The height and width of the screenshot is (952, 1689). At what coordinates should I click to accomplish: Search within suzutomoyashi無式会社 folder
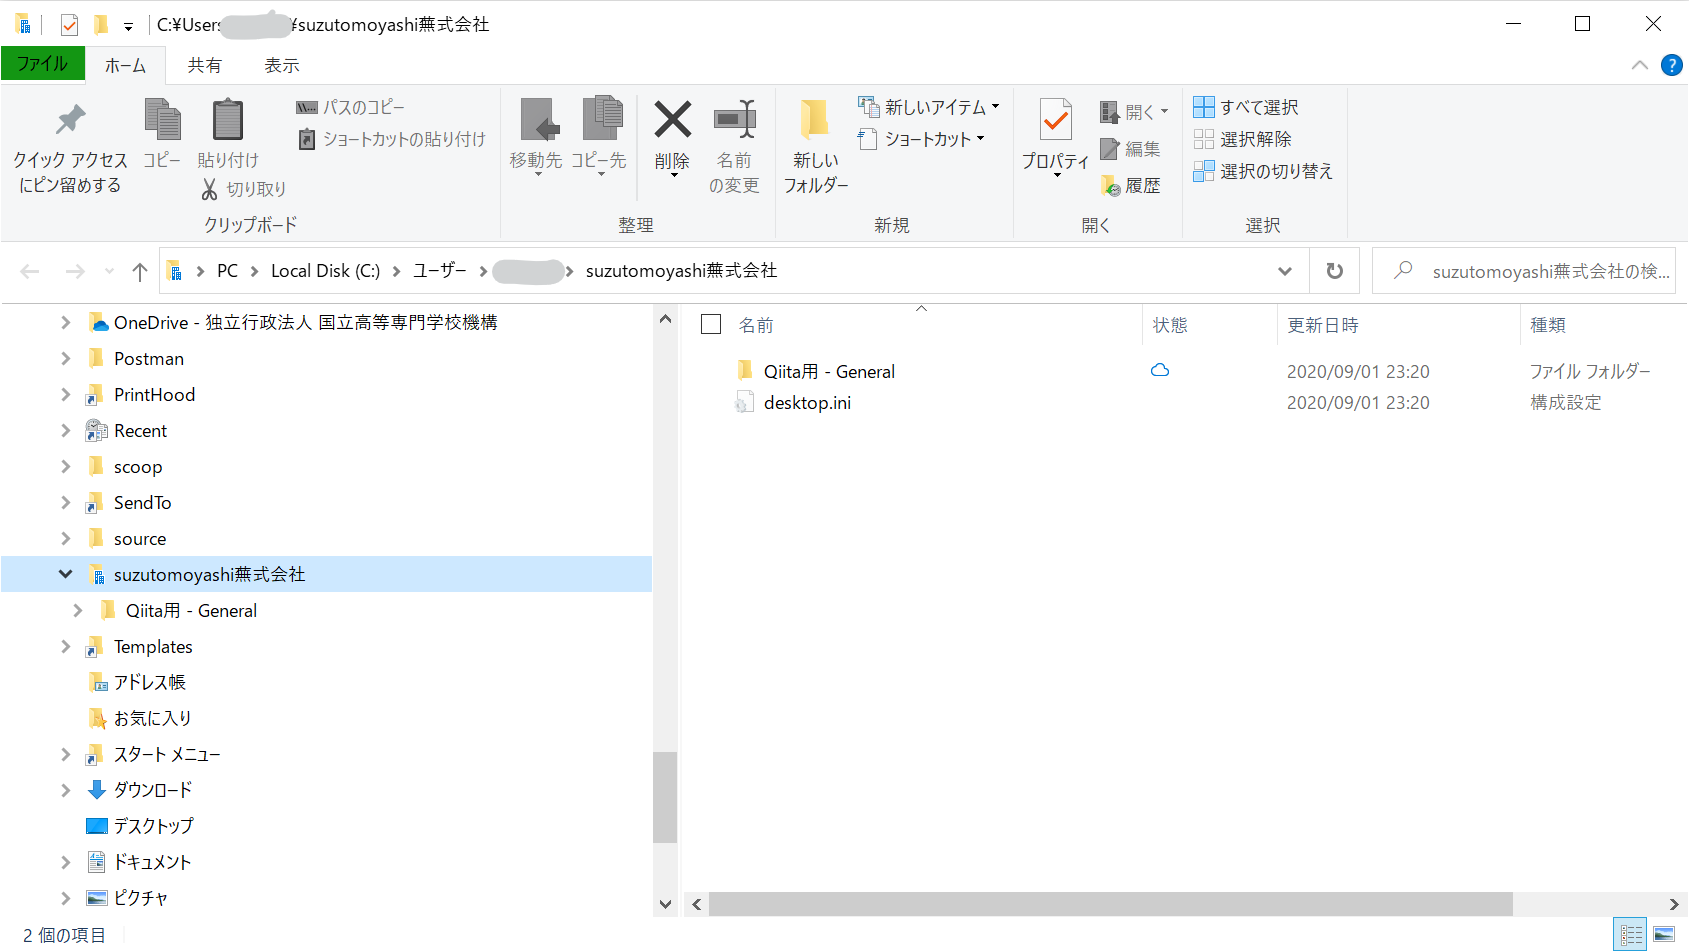coord(1524,271)
